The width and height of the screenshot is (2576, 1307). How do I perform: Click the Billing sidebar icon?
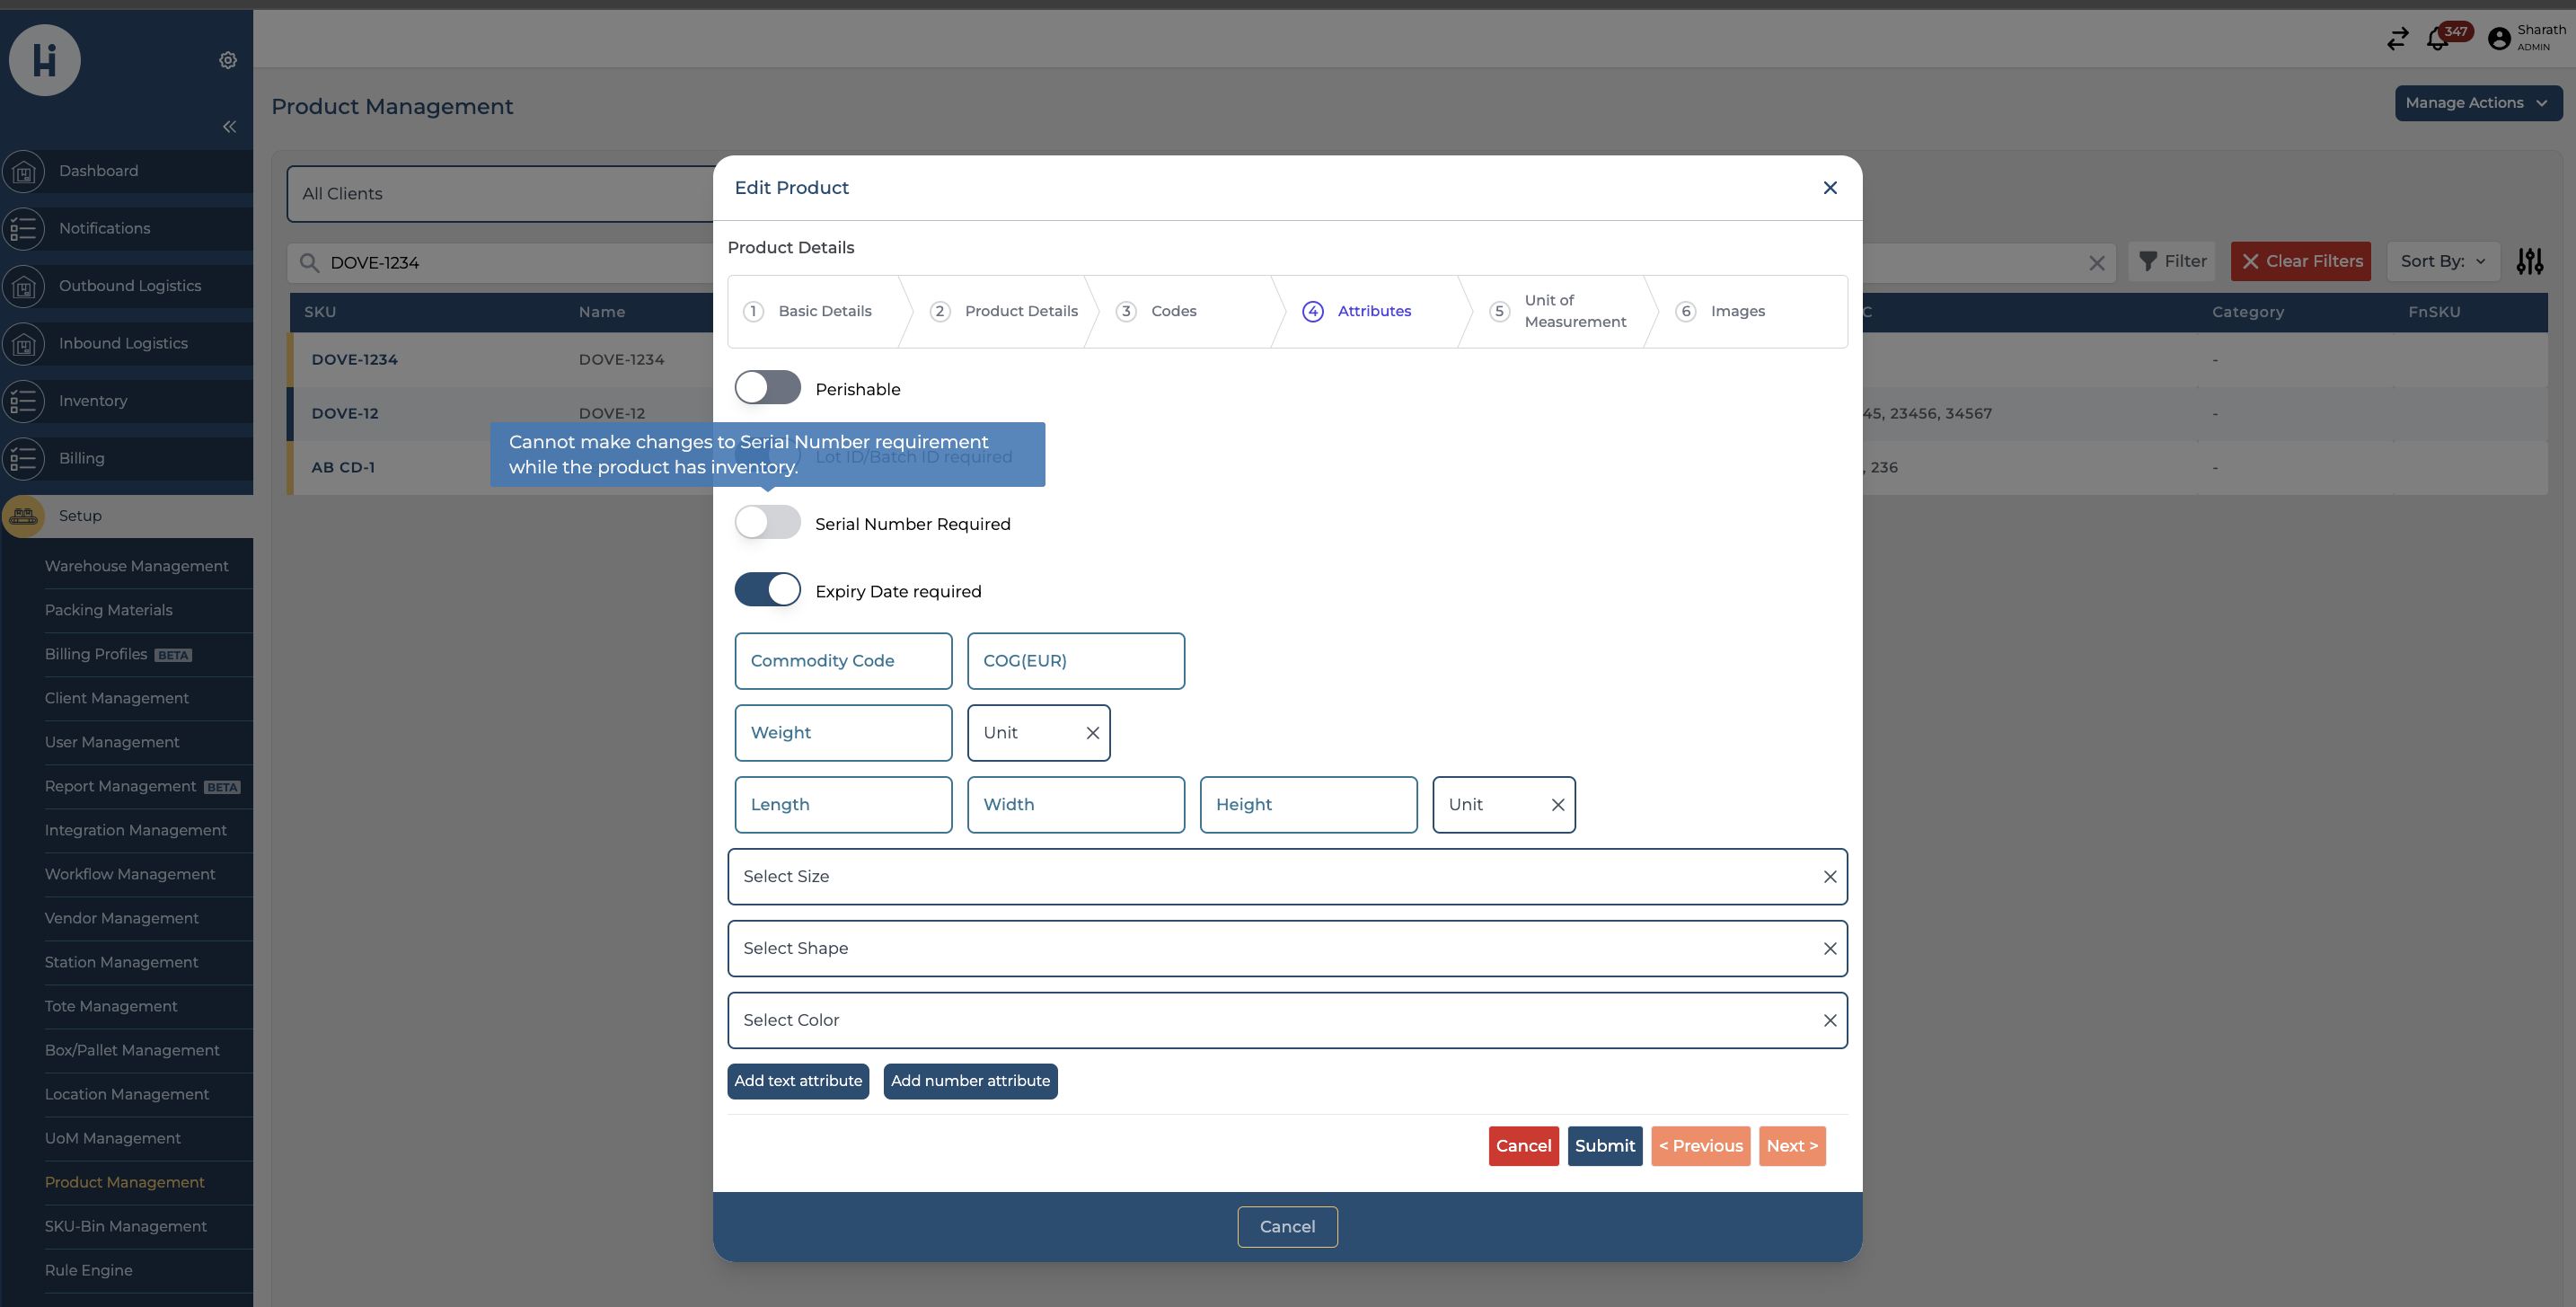pyautogui.click(x=24, y=458)
